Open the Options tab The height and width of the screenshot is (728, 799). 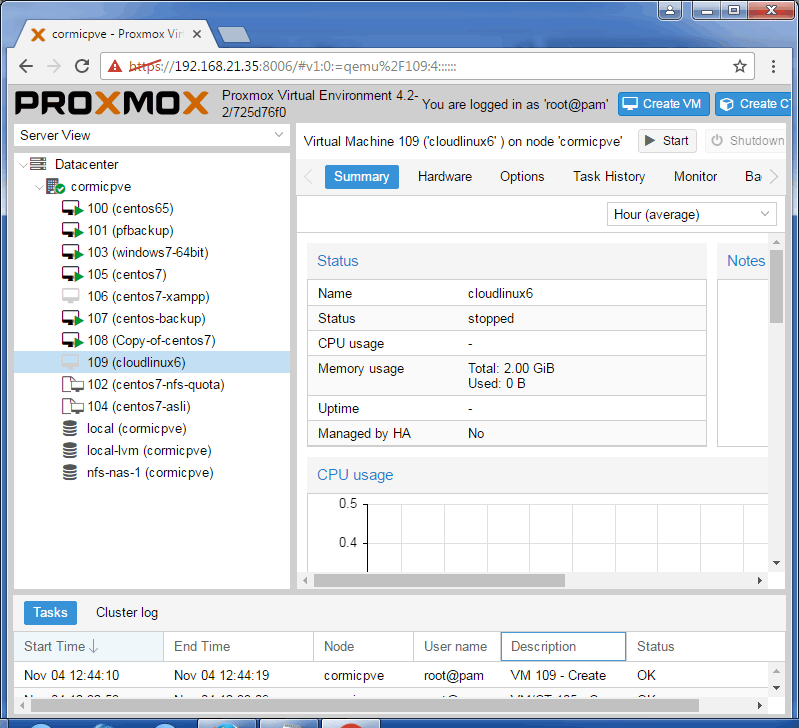coord(522,177)
